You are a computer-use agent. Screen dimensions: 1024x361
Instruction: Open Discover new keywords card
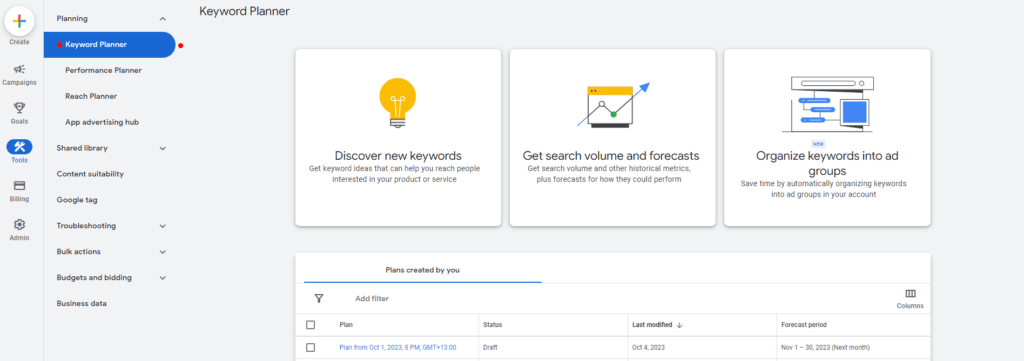tap(398, 138)
